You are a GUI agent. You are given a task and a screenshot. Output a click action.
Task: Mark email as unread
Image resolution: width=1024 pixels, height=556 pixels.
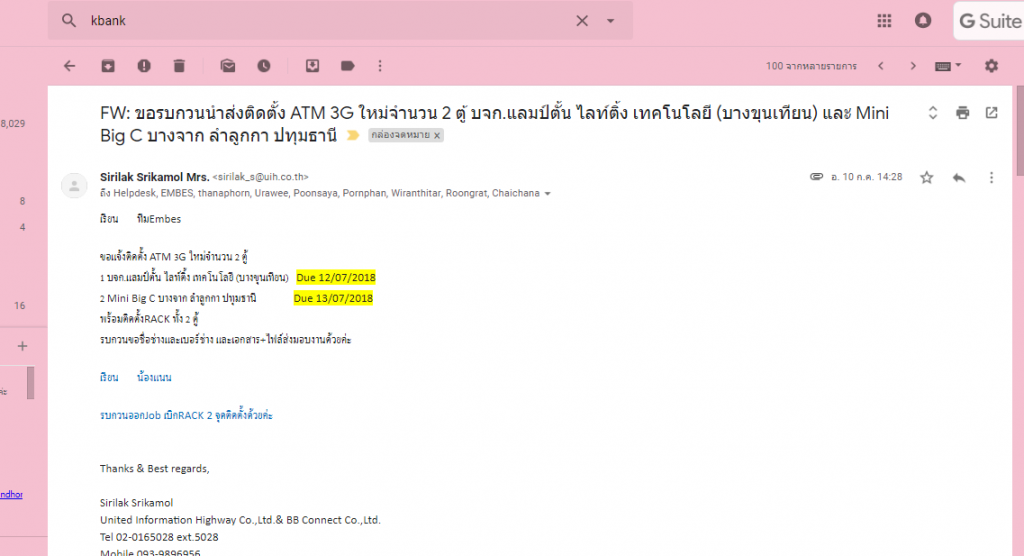pos(227,66)
